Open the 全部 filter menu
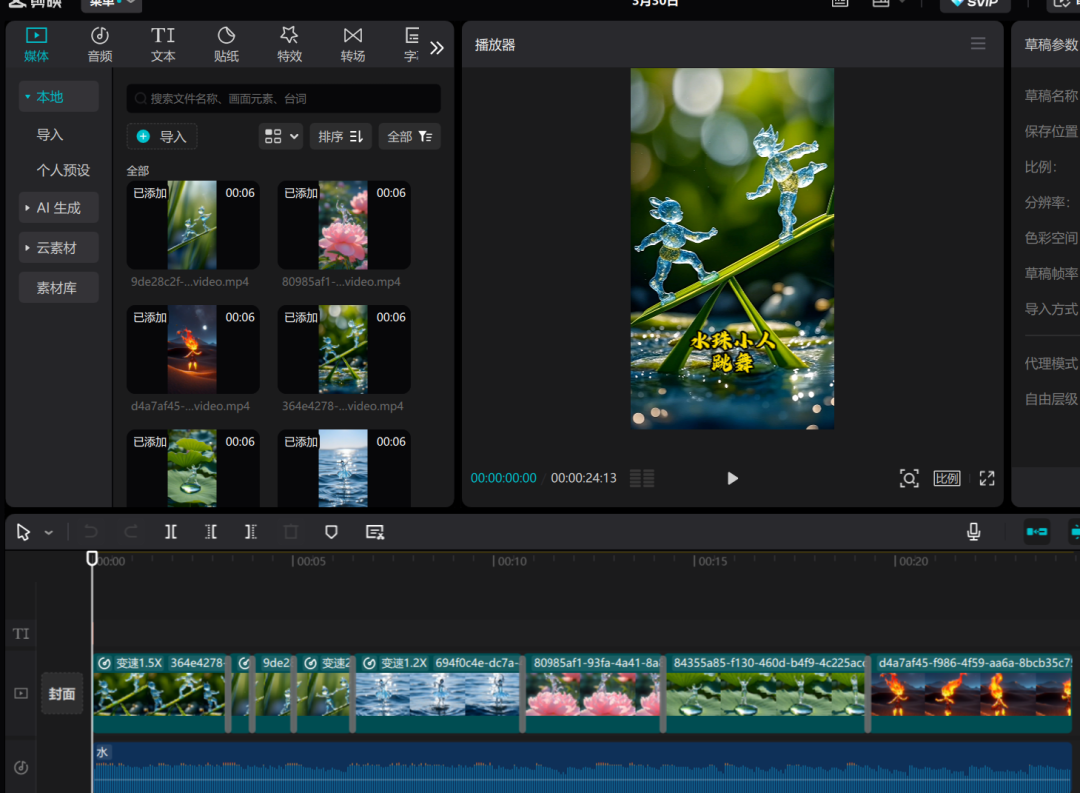 (x=410, y=136)
